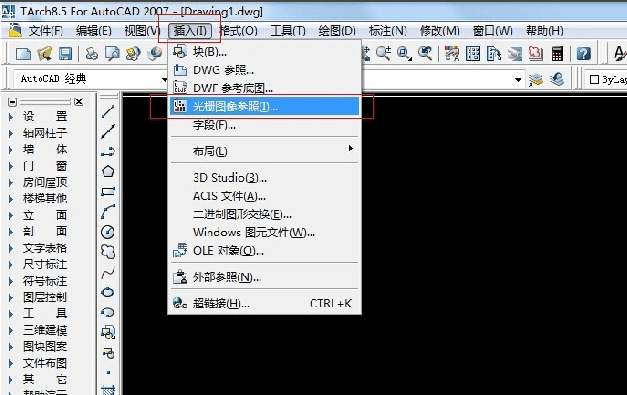
Task: Select the Line draw tool
Action: pyautogui.click(x=108, y=112)
